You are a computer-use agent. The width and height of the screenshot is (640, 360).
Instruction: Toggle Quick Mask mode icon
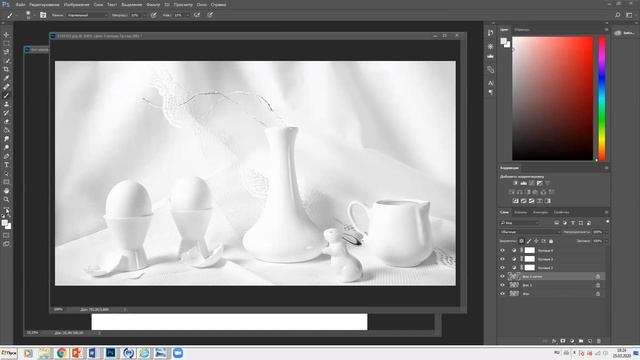tap(6, 236)
